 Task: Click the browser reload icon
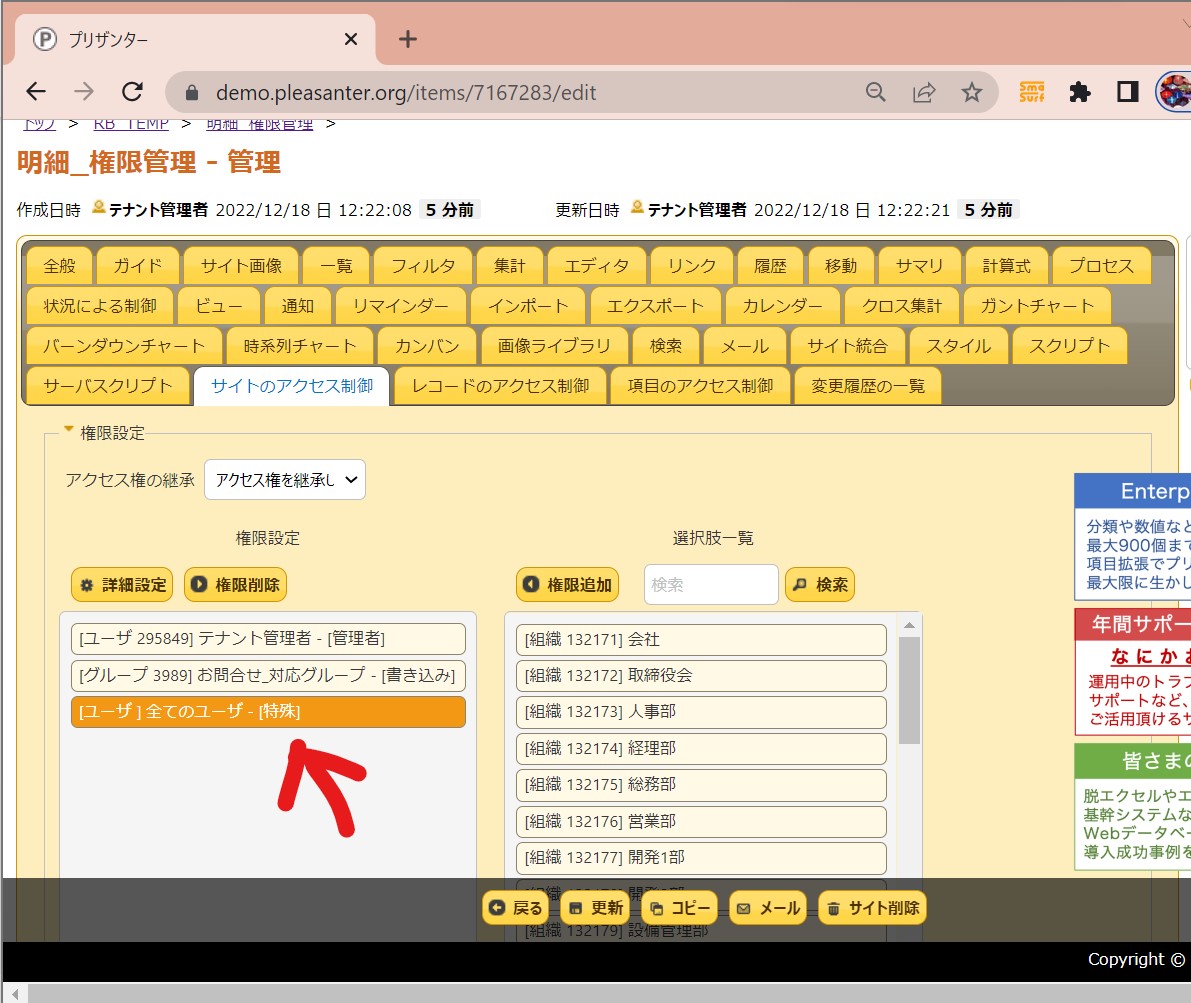(132, 92)
